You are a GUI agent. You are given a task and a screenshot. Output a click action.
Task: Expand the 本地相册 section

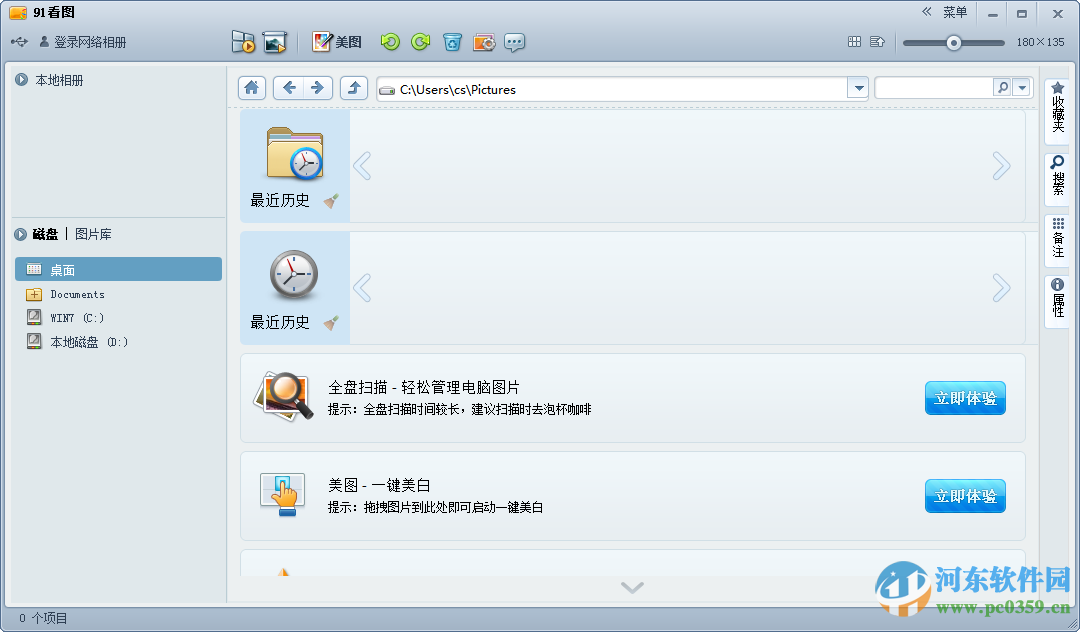tap(21, 80)
